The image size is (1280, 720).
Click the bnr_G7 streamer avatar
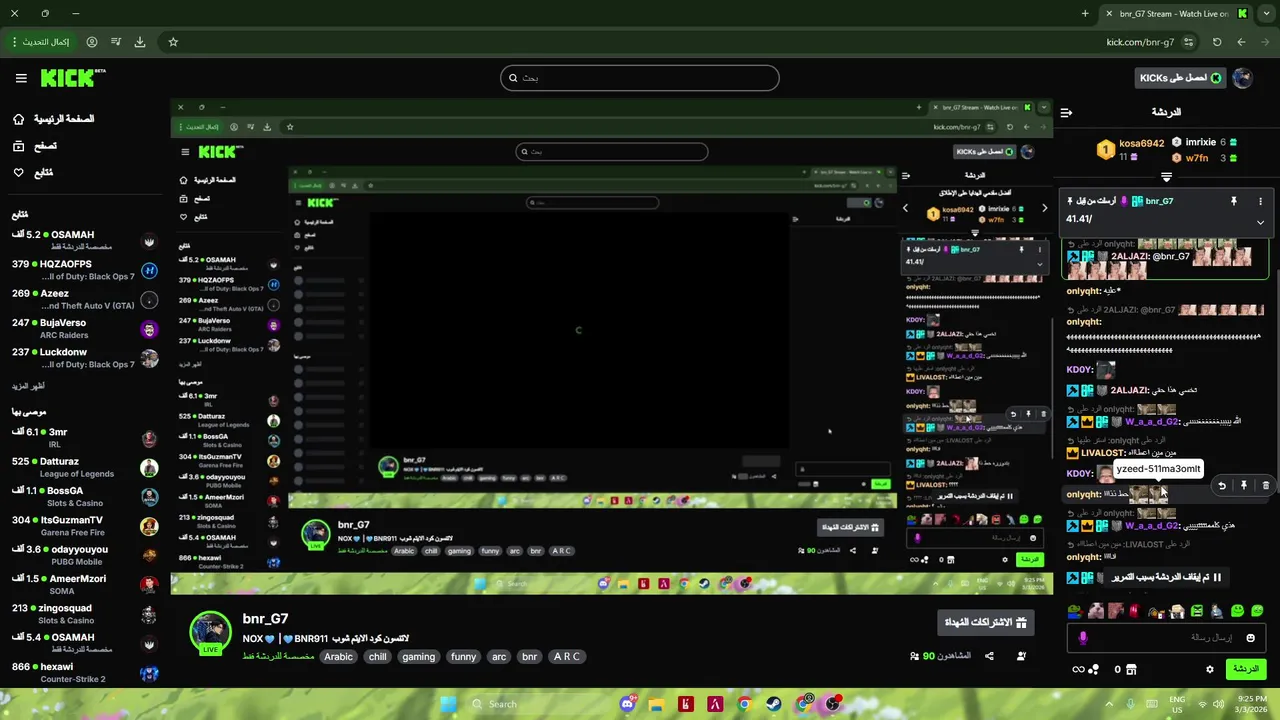coord(211,632)
